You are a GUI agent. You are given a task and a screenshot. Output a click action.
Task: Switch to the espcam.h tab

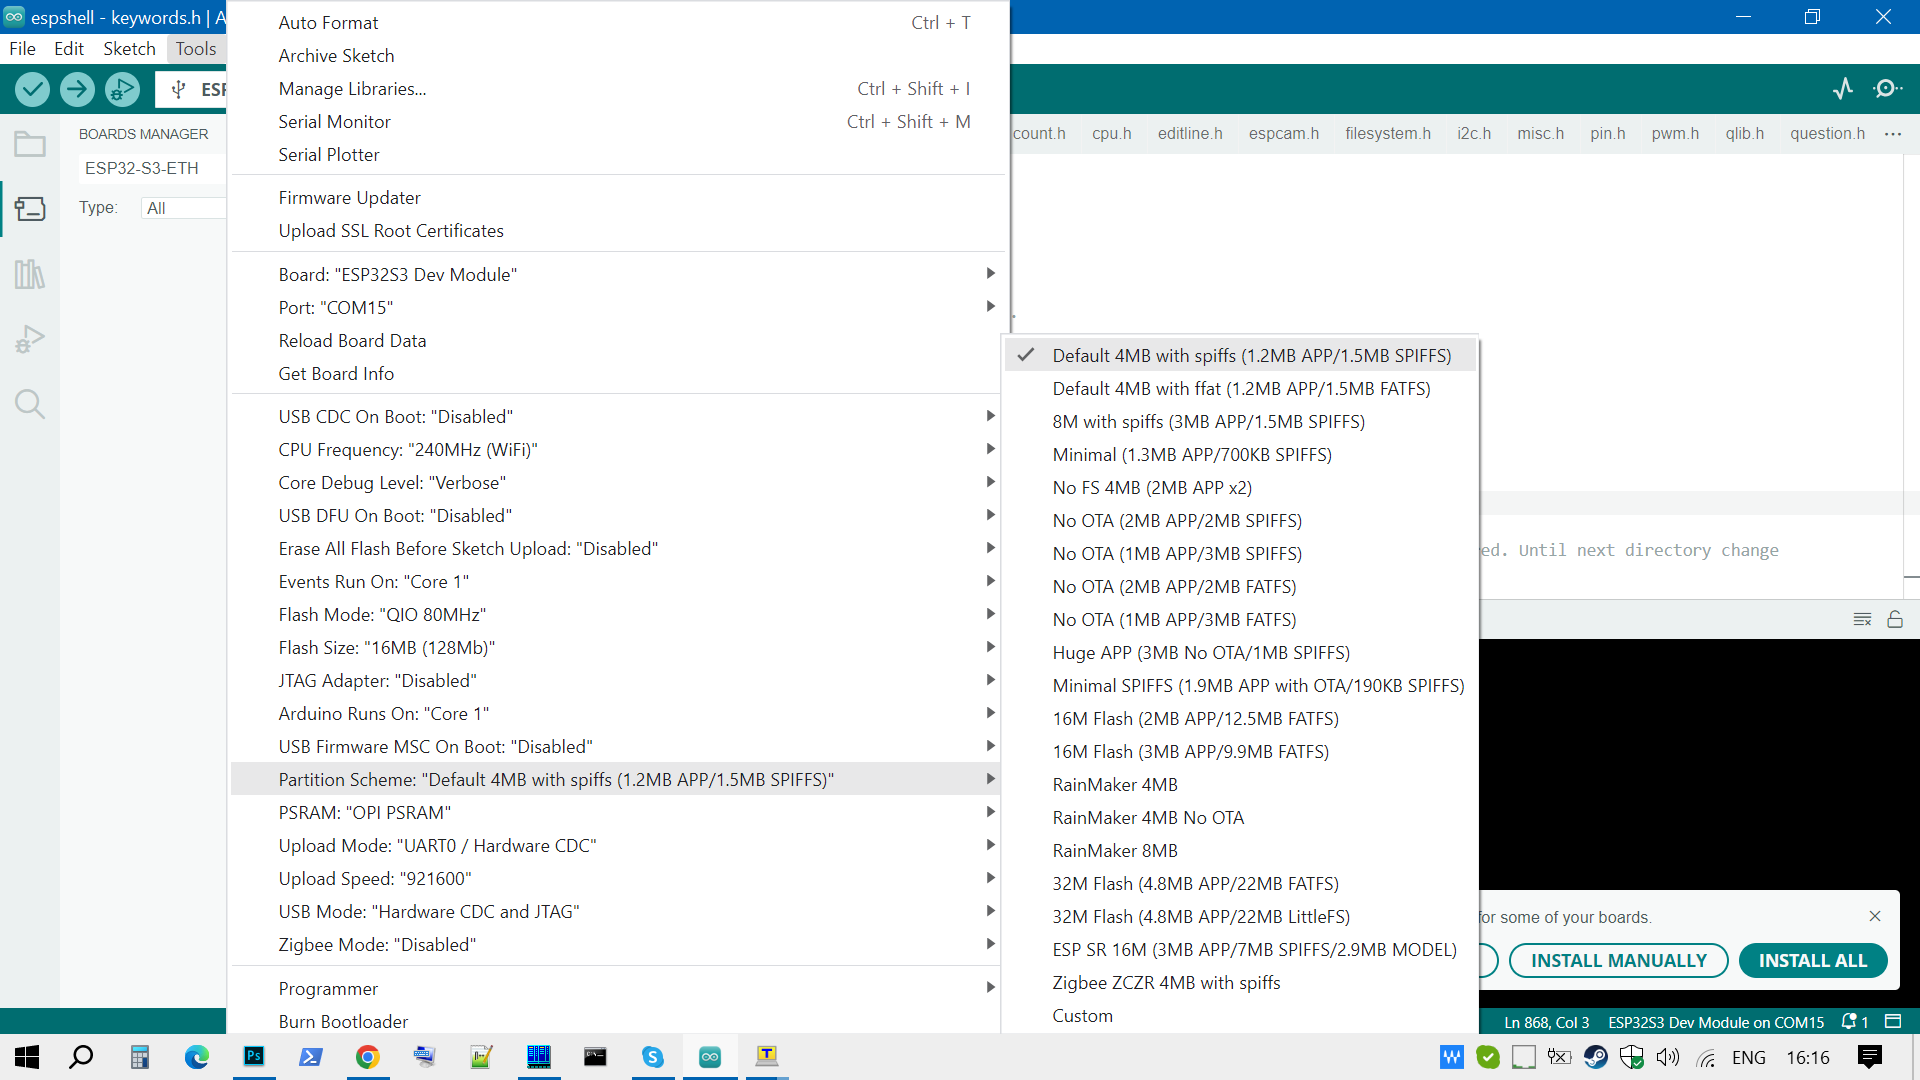point(1283,134)
